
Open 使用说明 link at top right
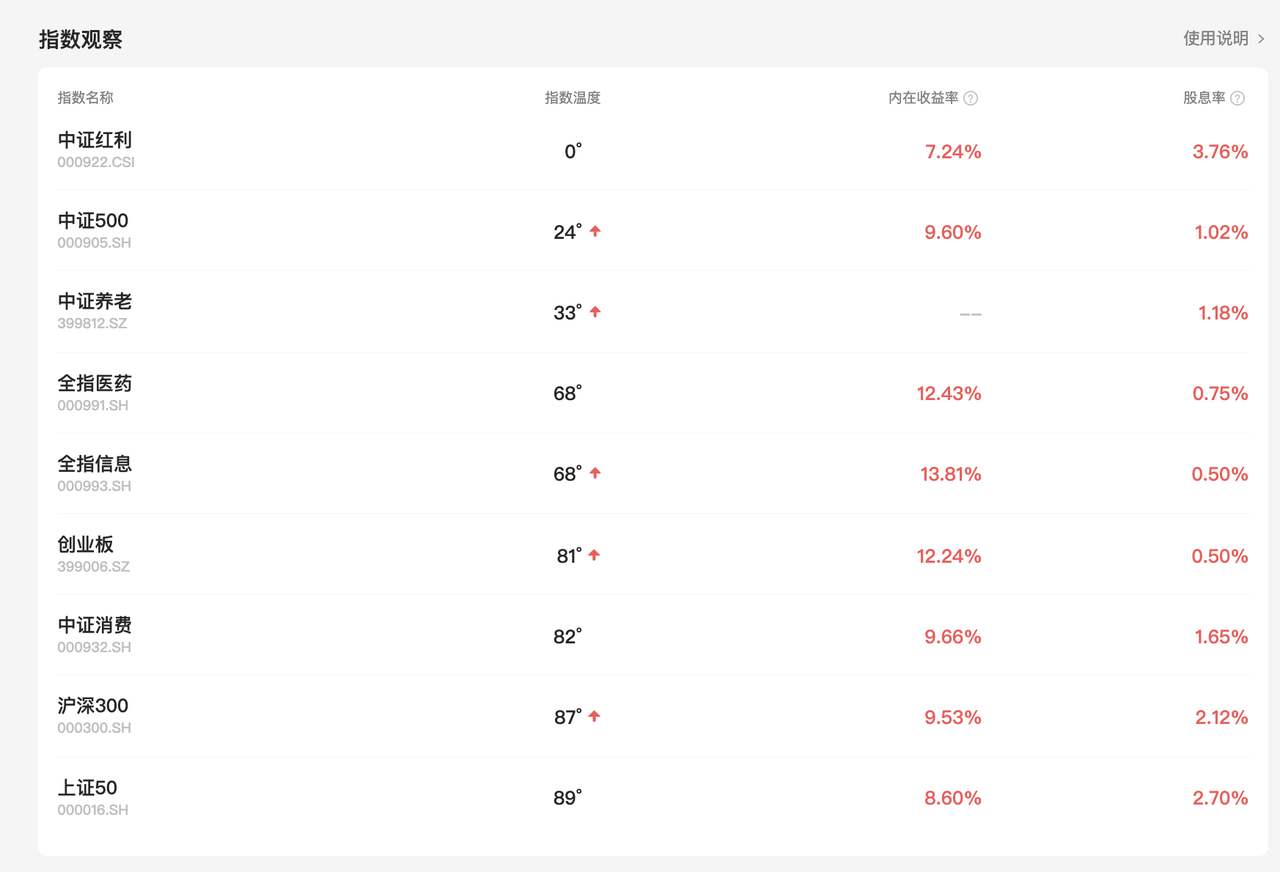coord(1215,38)
